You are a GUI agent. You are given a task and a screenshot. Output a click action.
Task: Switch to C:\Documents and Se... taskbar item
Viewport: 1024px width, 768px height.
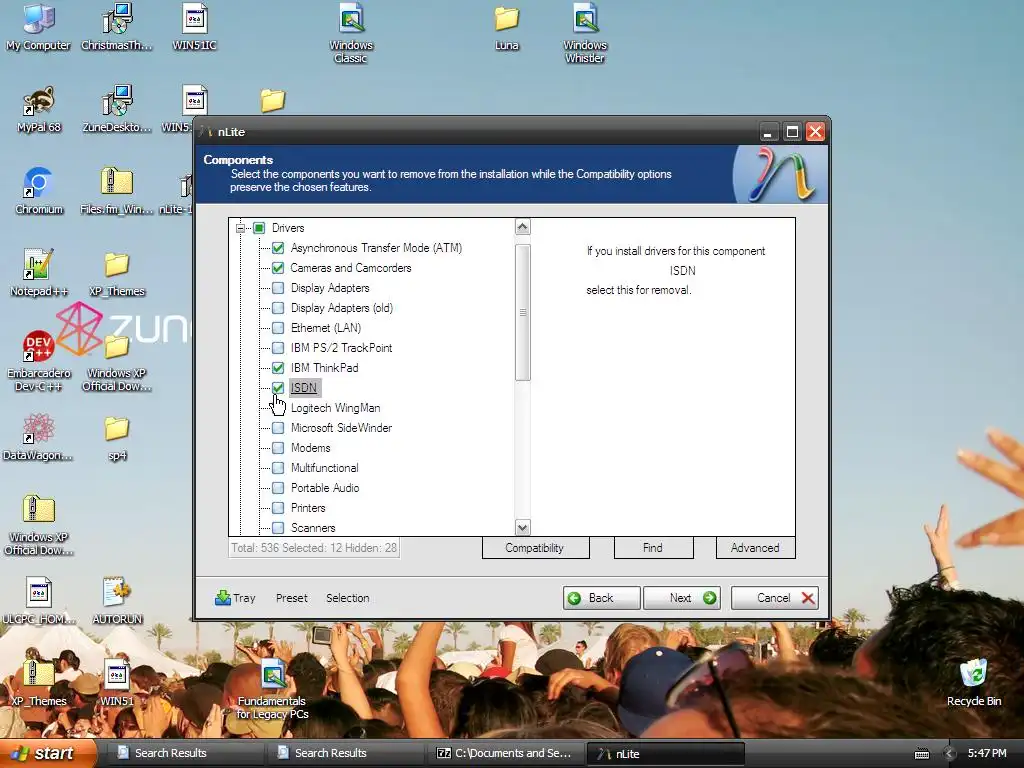point(505,754)
